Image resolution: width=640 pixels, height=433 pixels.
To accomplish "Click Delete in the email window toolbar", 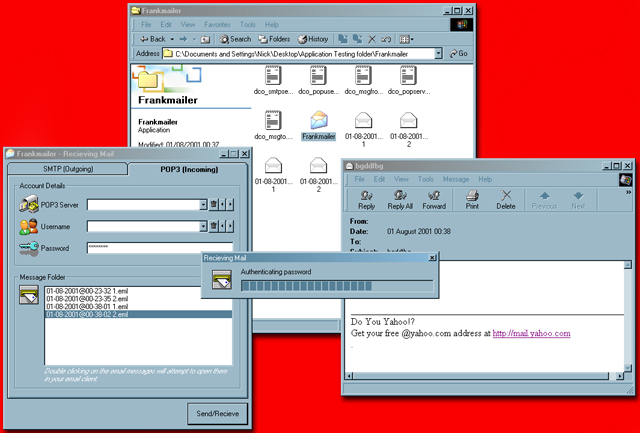I will click(506, 200).
